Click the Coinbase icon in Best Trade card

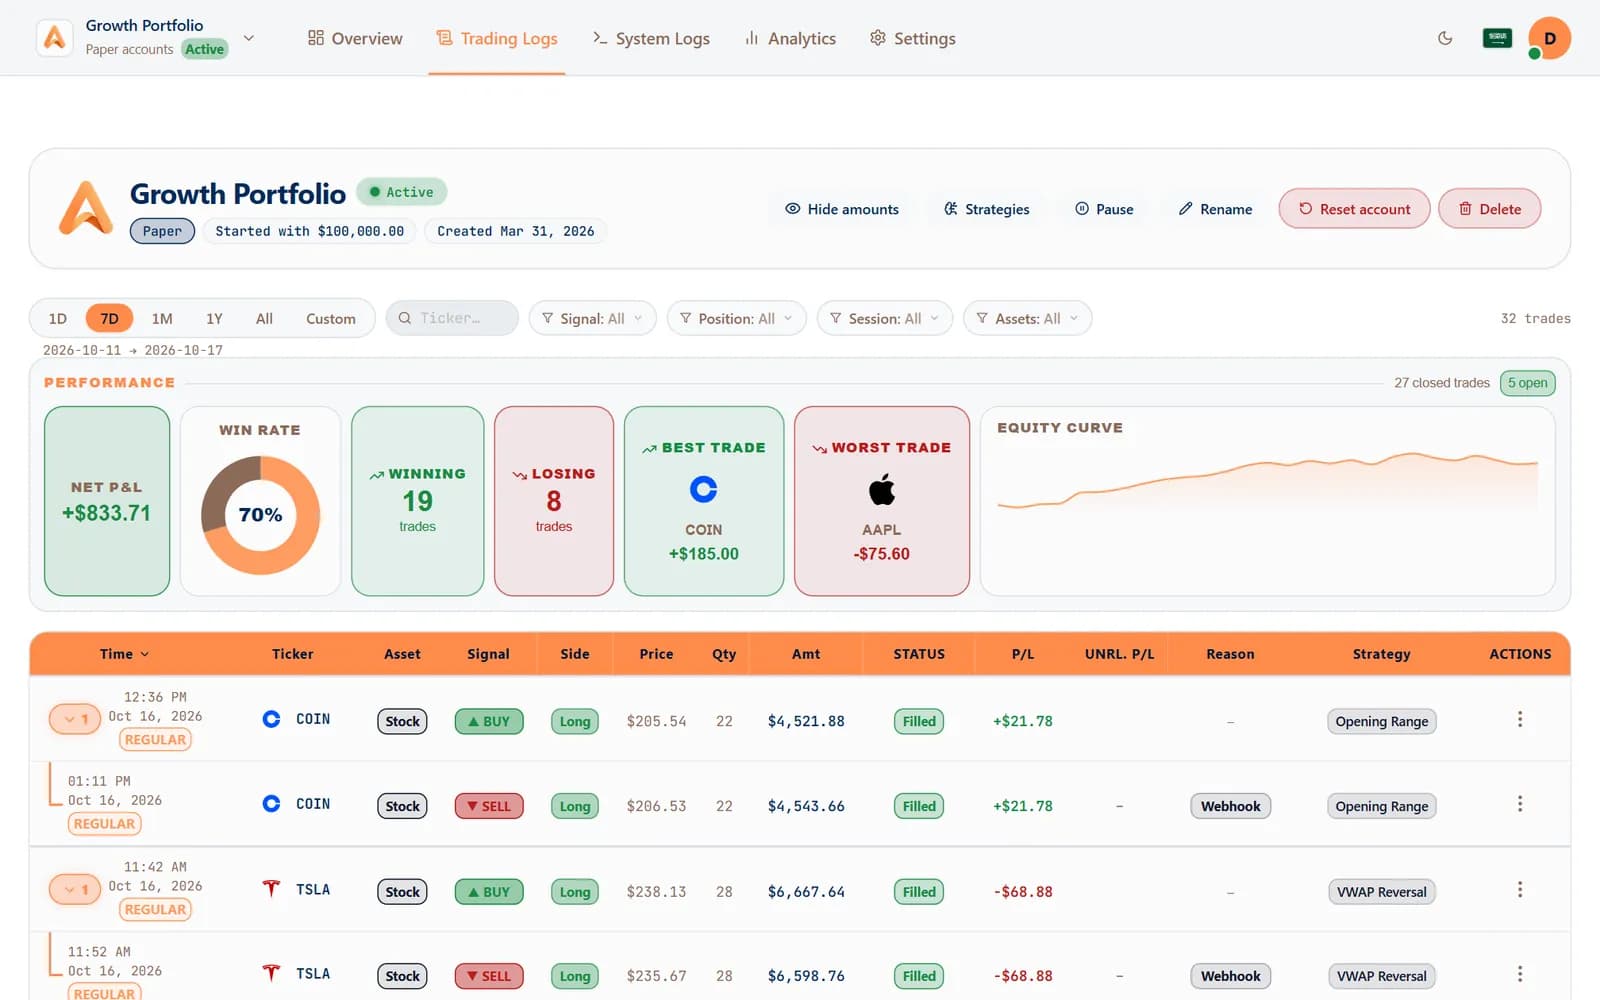click(704, 489)
